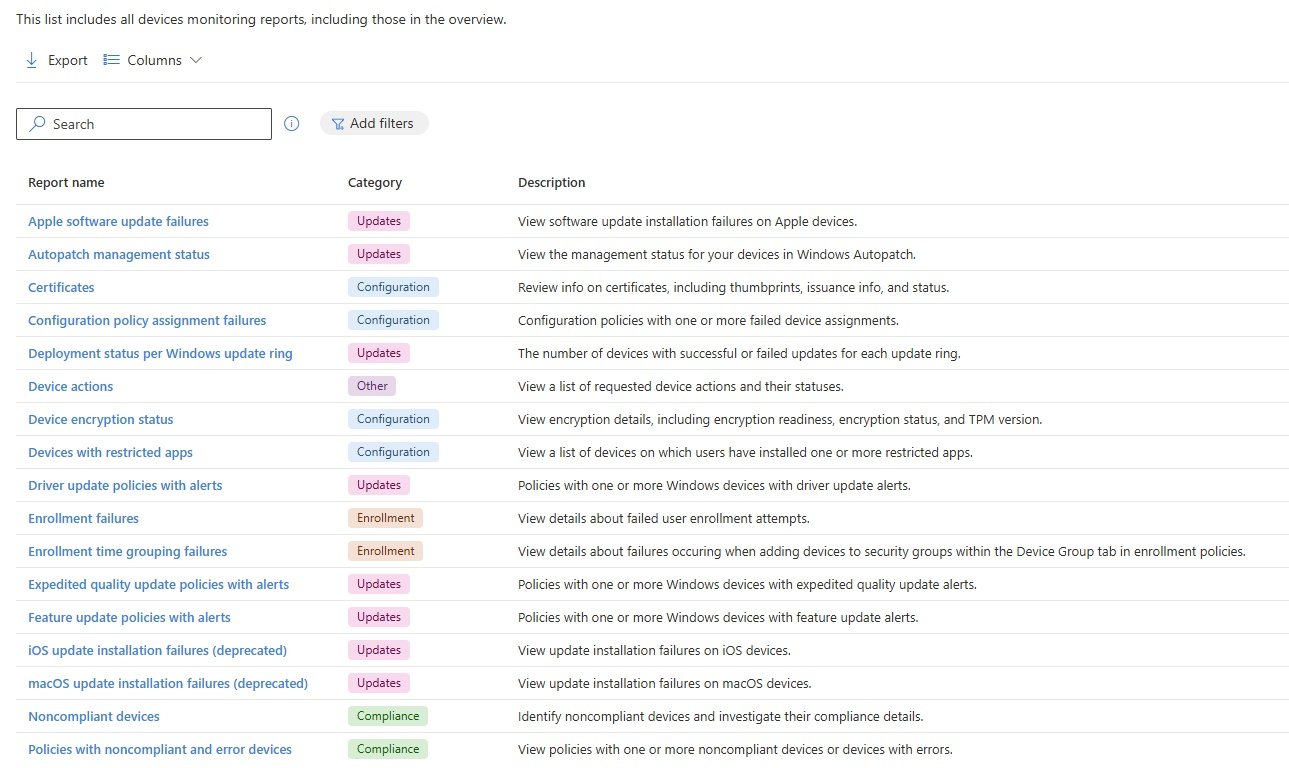Click the Columns list icon

click(x=111, y=60)
